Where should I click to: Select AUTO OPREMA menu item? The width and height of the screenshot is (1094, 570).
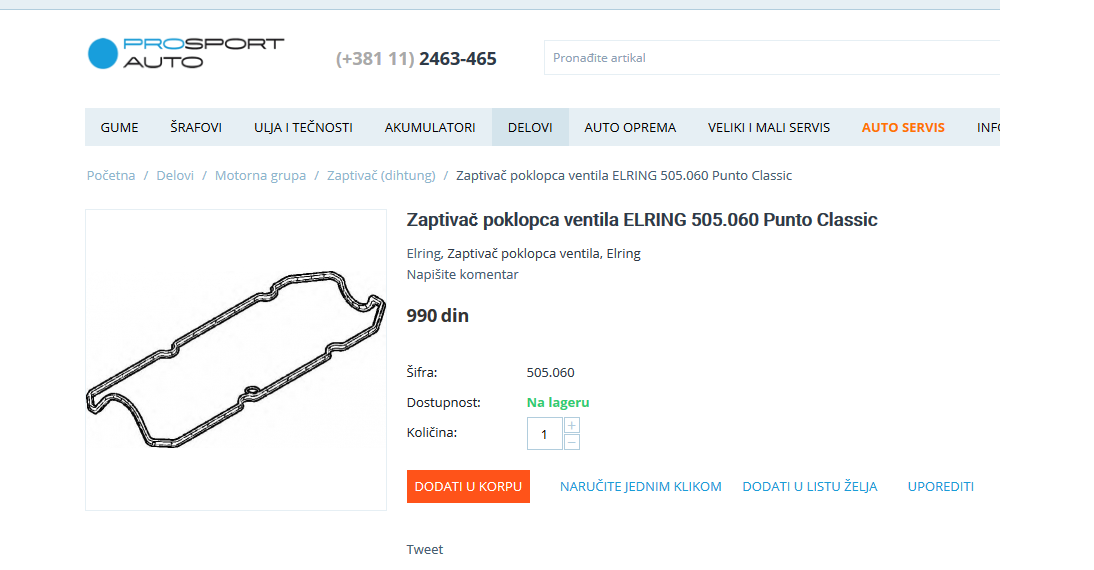click(x=630, y=128)
